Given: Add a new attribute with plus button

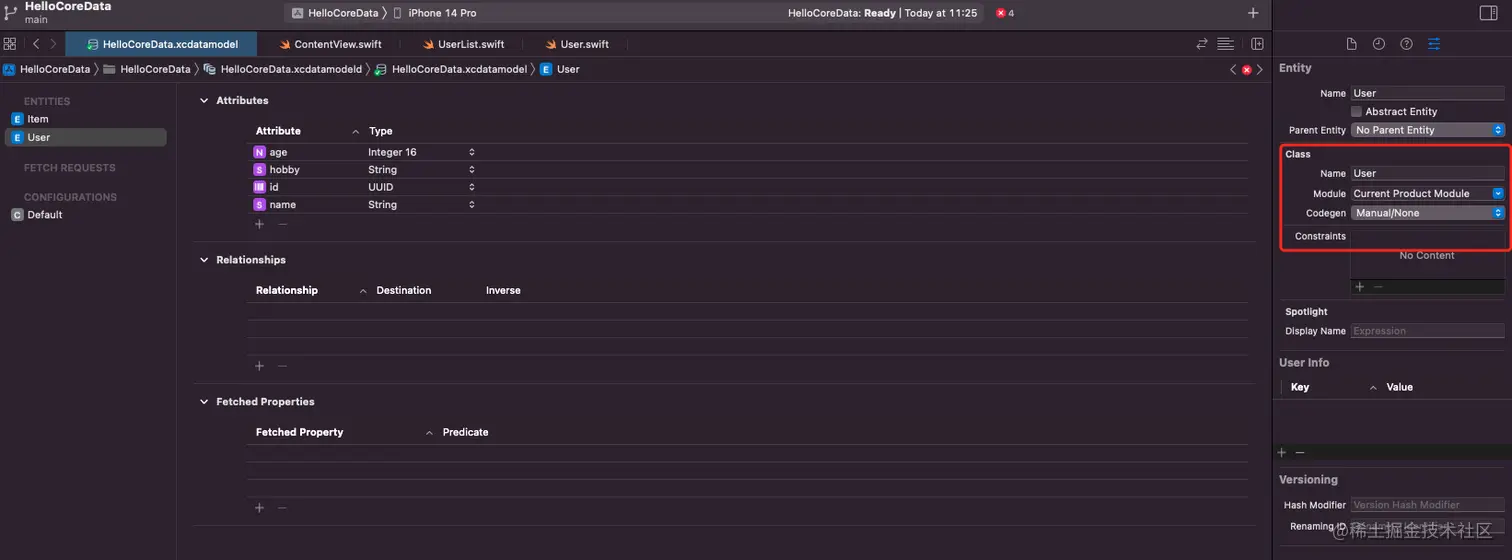Looking at the screenshot, I should tap(259, 224).
